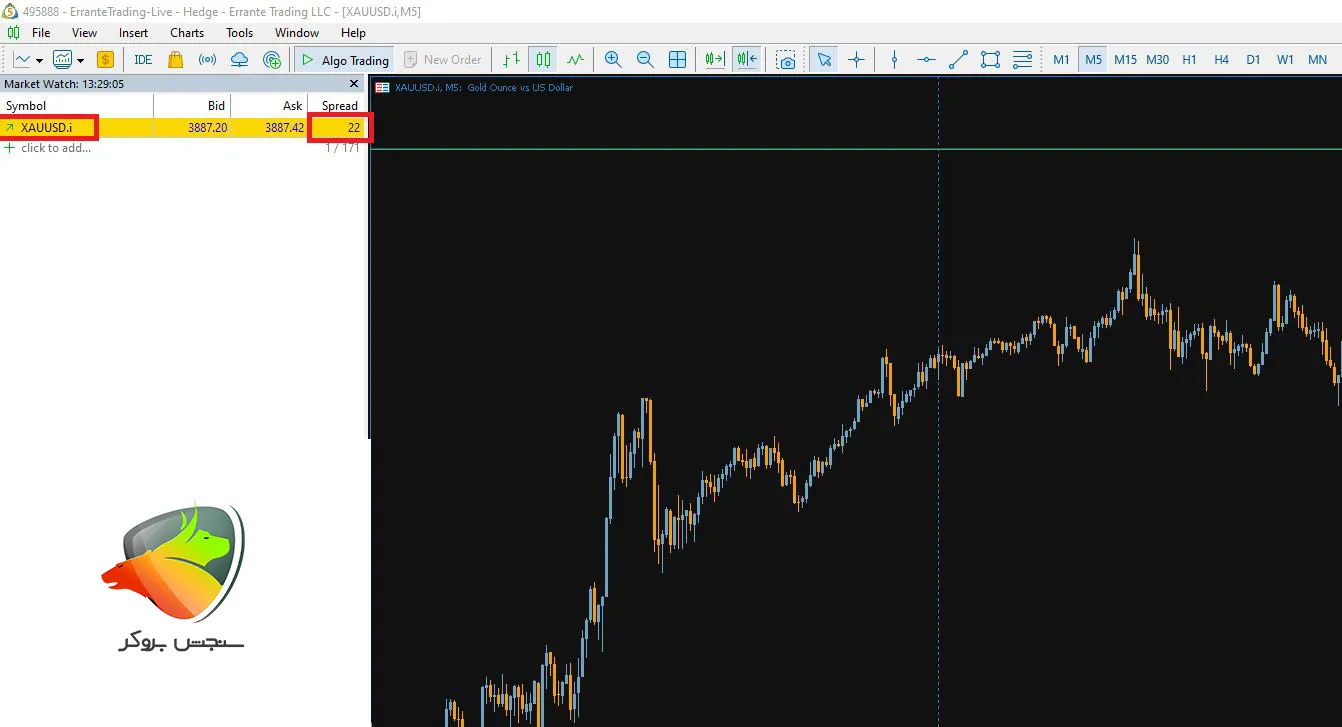Open the MetaEditor IDE

click(143, 60)
